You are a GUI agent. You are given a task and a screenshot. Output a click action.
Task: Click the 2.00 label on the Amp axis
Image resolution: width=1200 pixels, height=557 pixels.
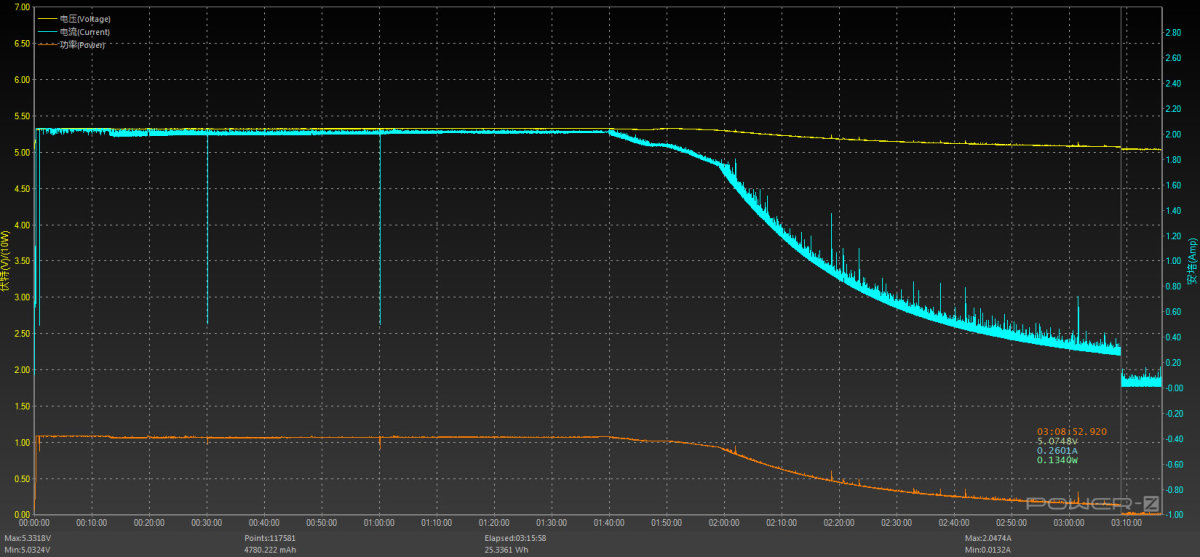(1175, 134)
